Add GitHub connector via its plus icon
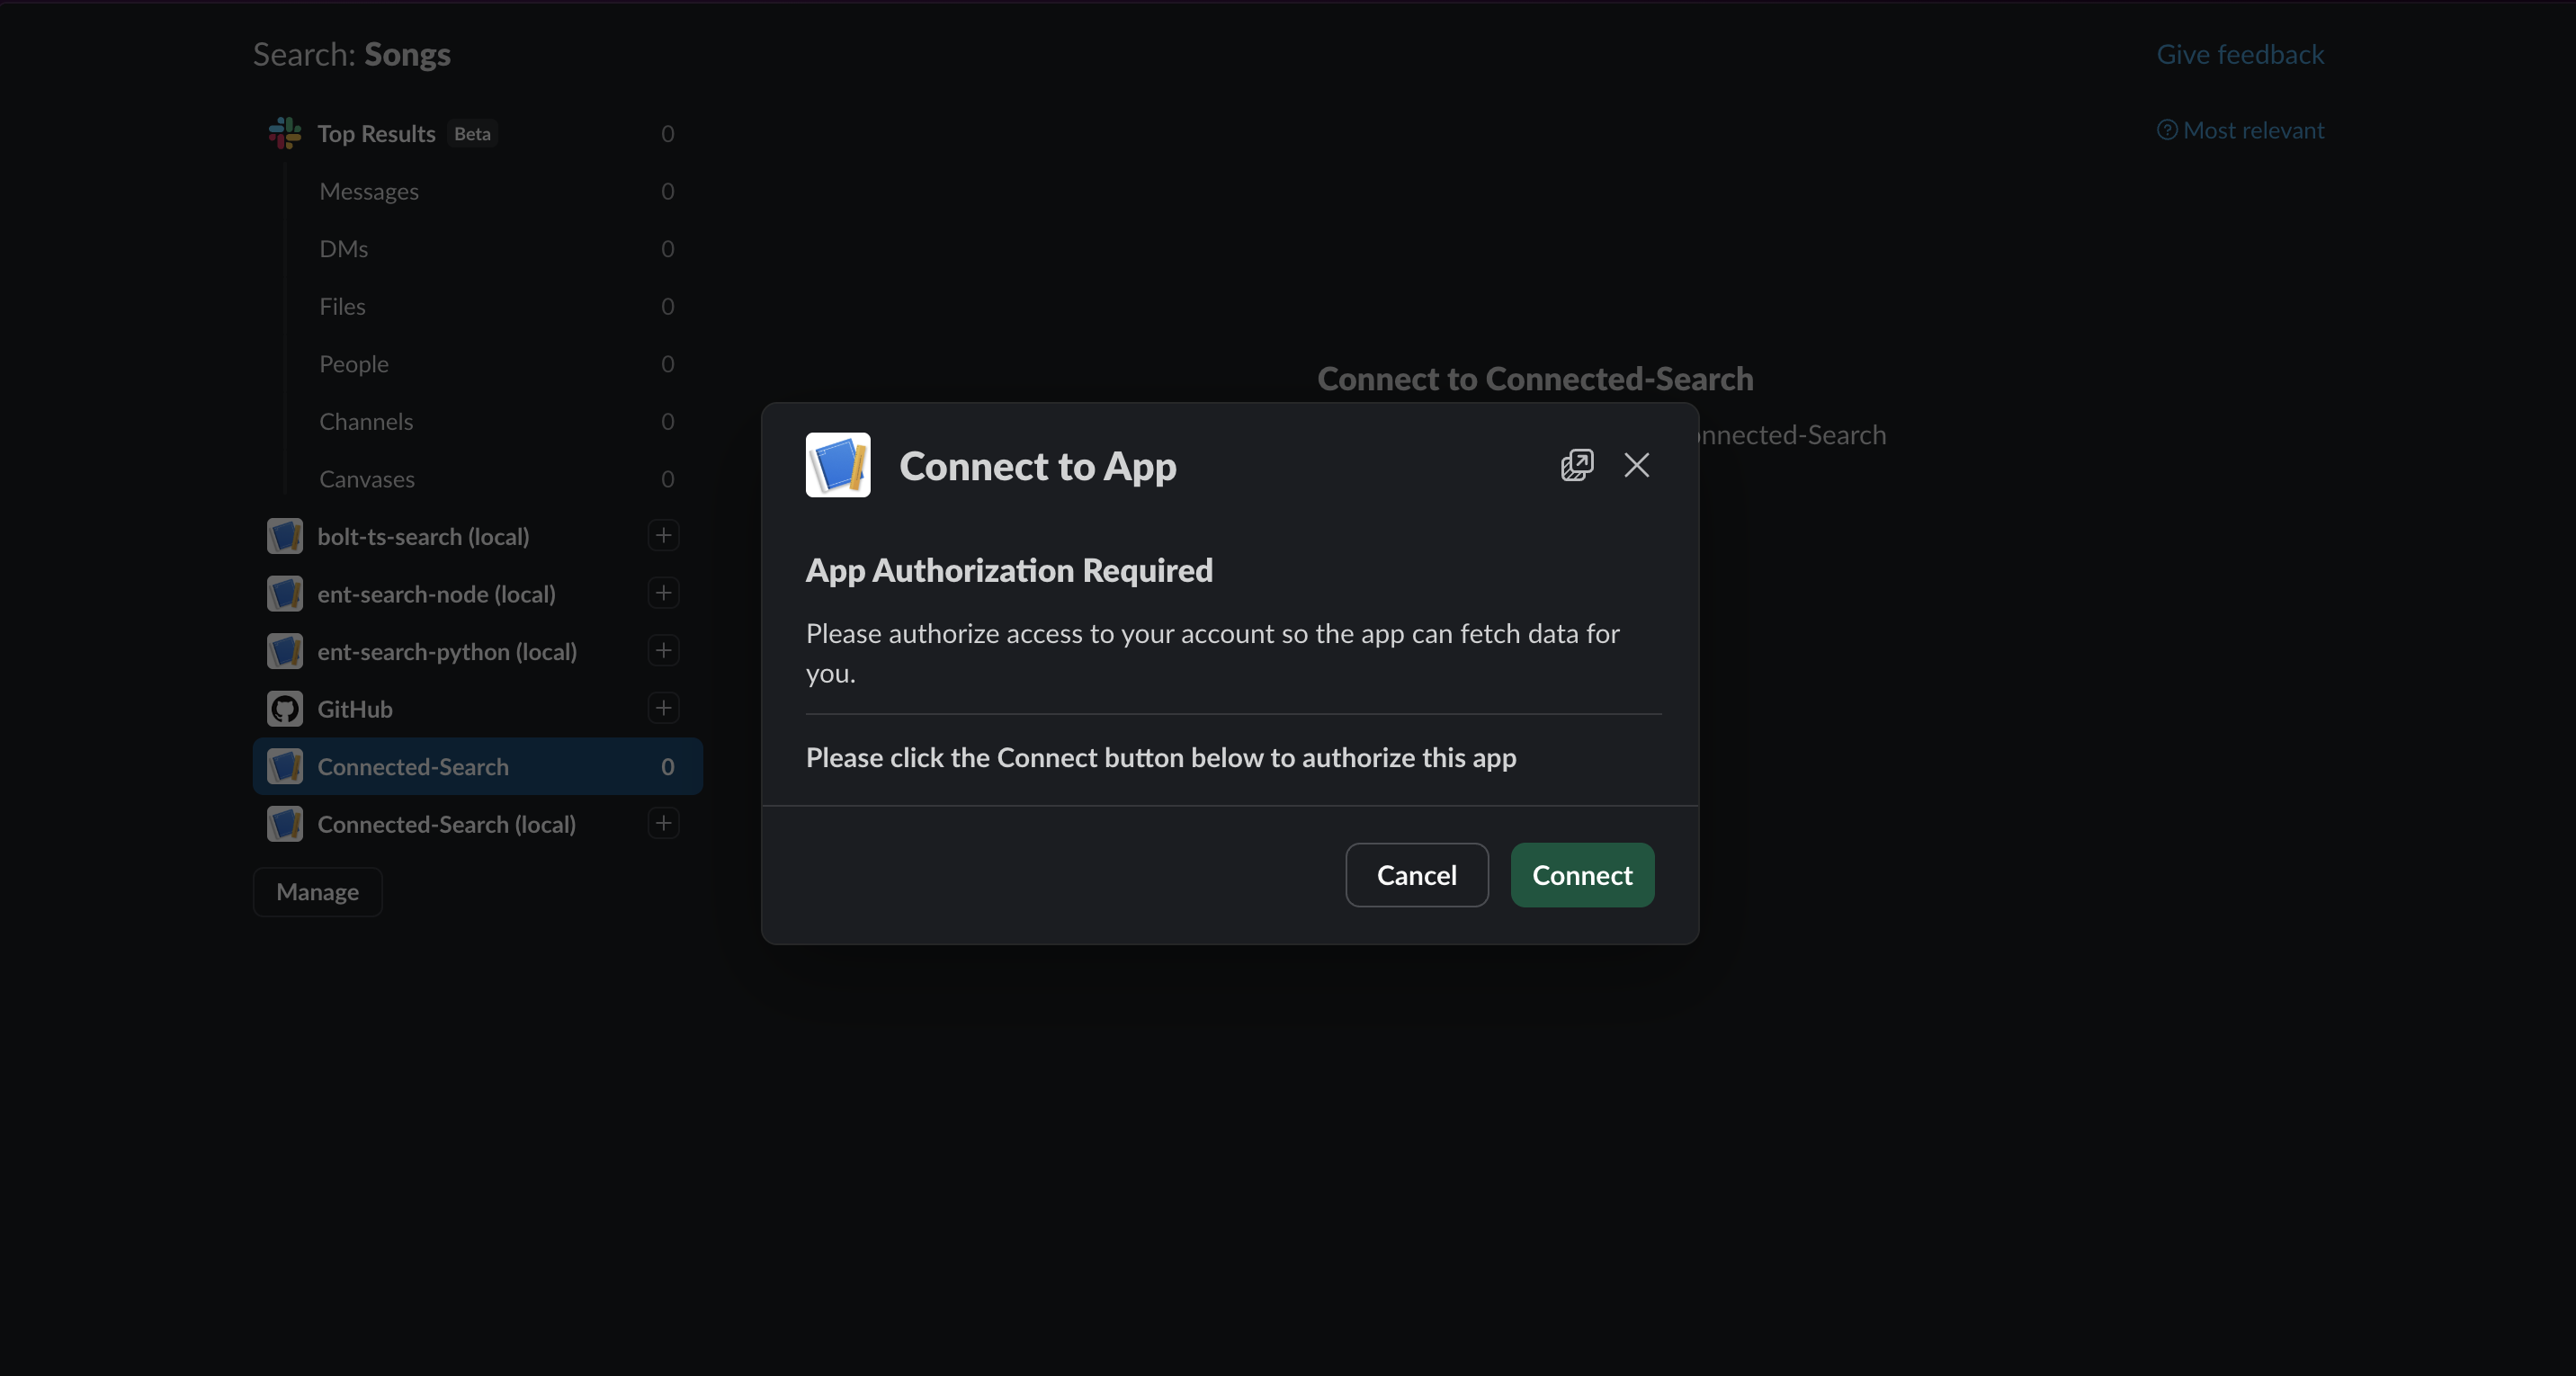Image resolution: width=2576 pixels, height=1376 pixels. [663, 708]
